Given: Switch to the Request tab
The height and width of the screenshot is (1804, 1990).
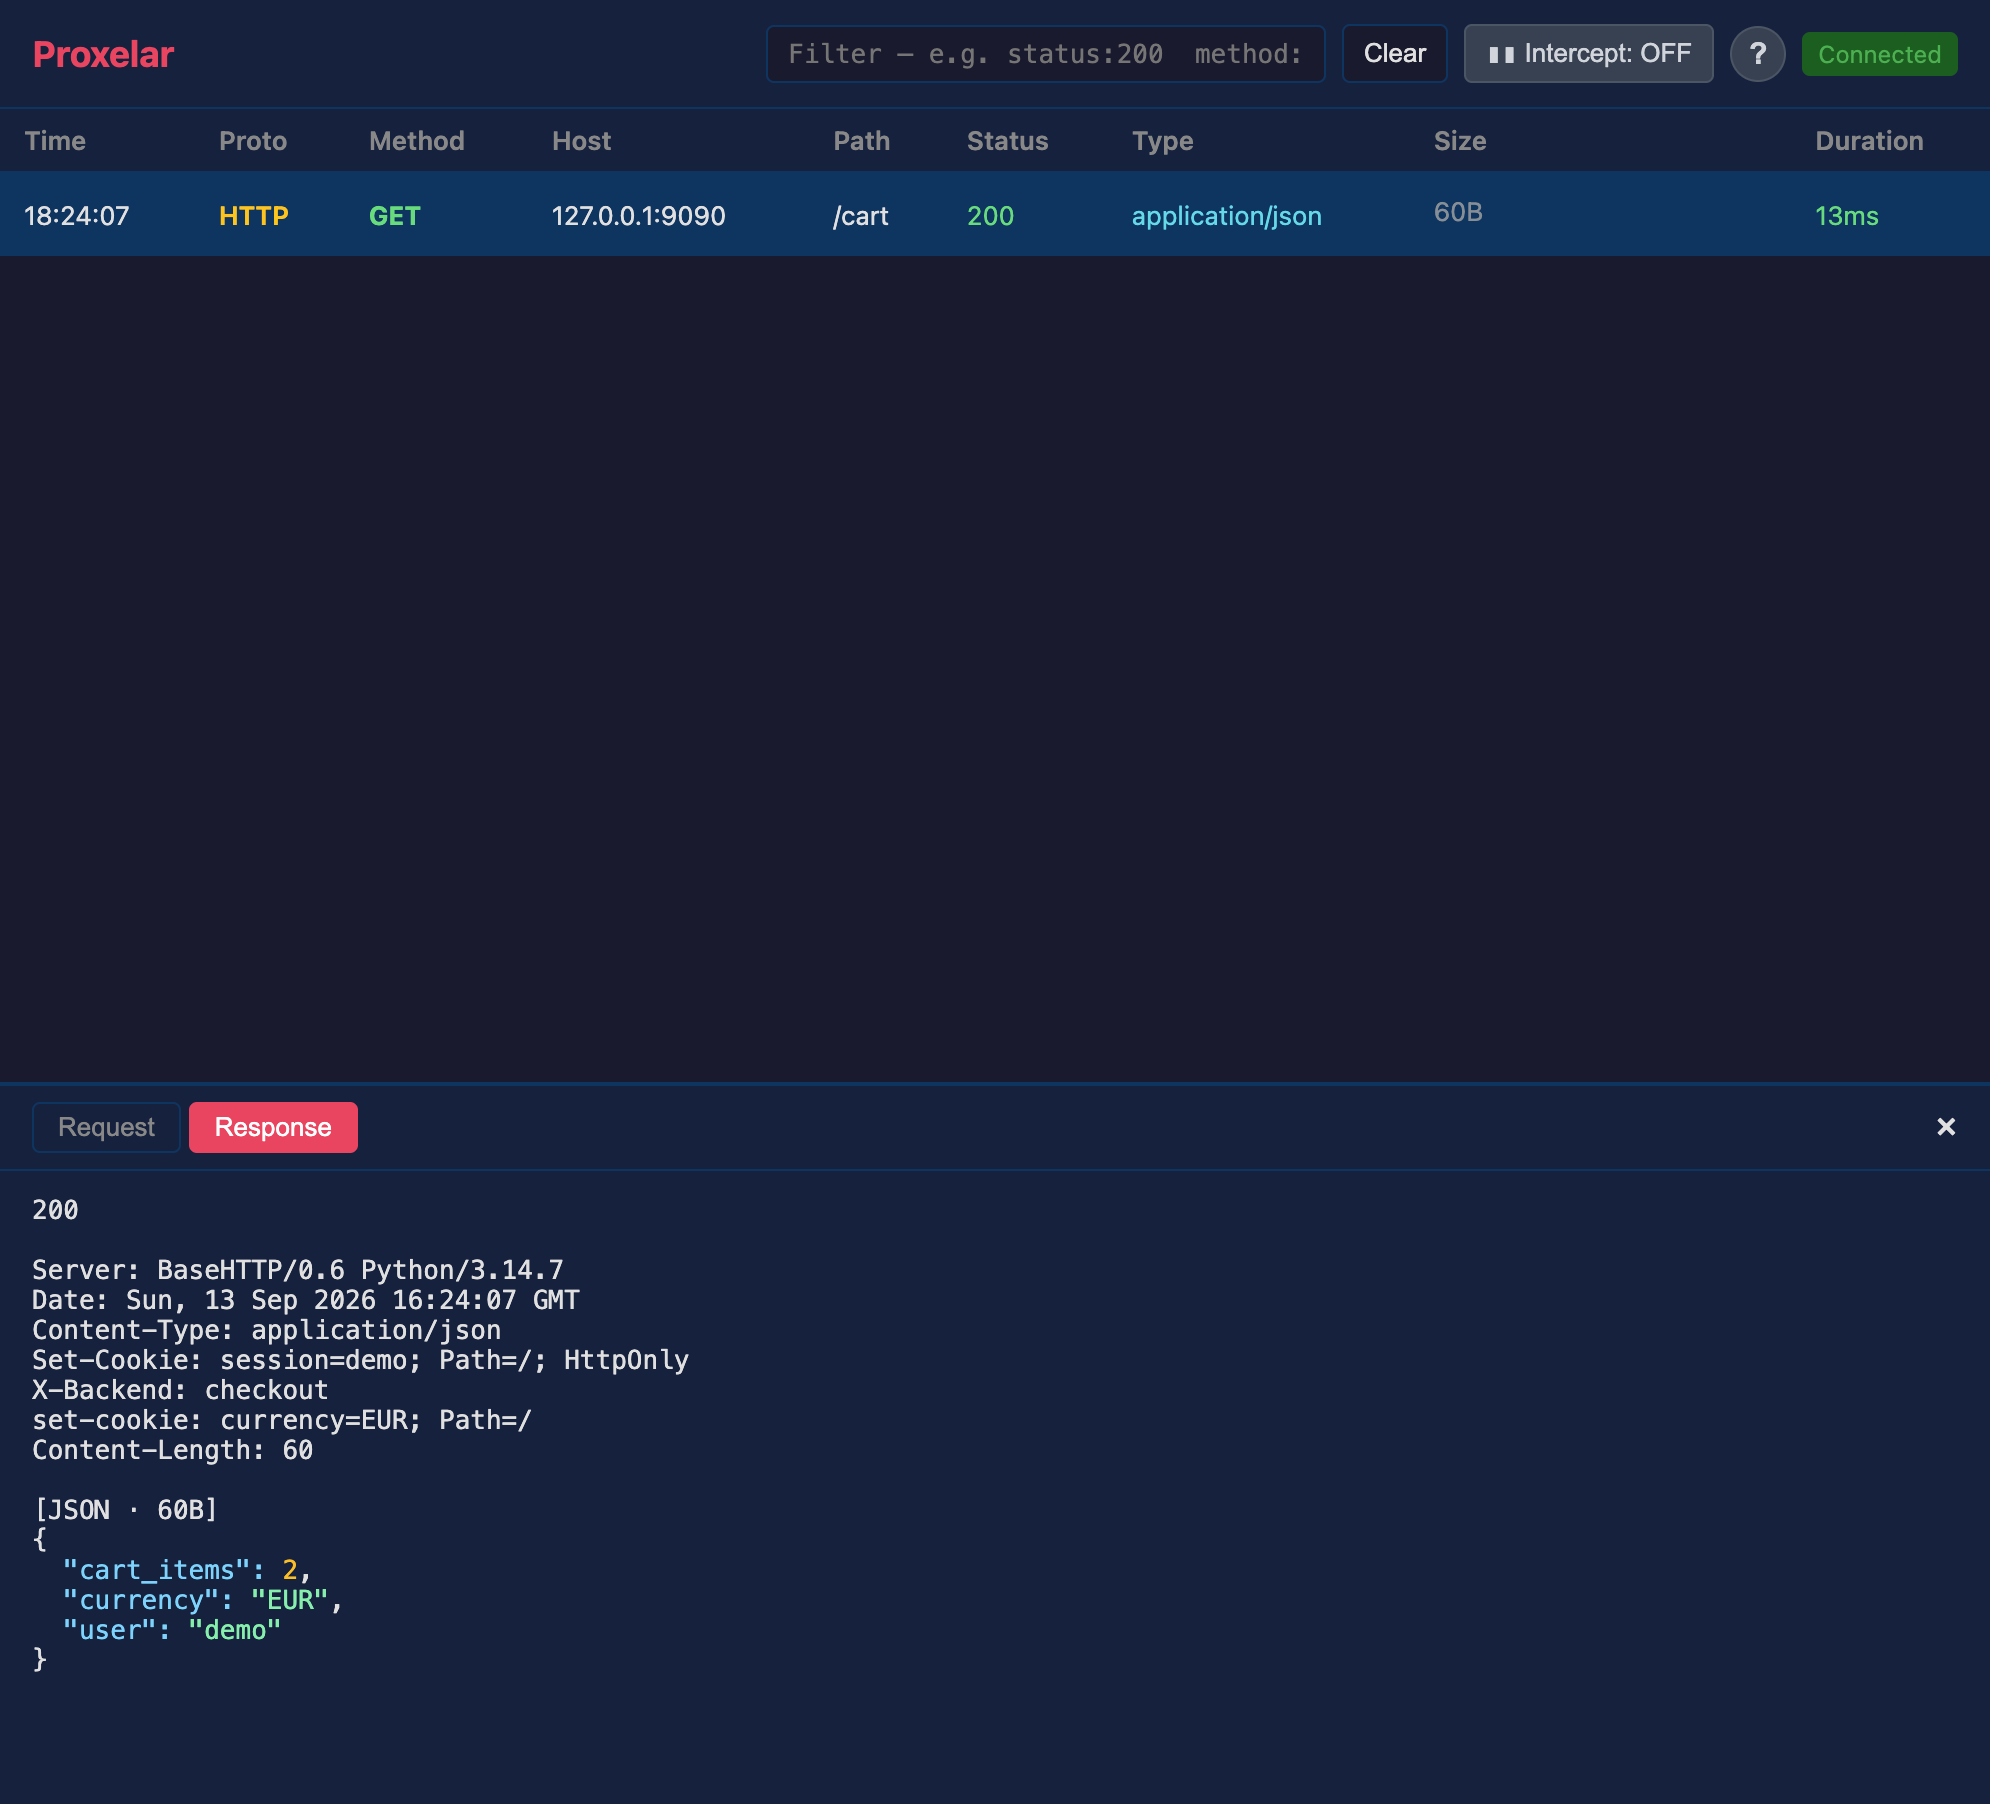Looking at the screenshot, I should [x=106, y=1127].
